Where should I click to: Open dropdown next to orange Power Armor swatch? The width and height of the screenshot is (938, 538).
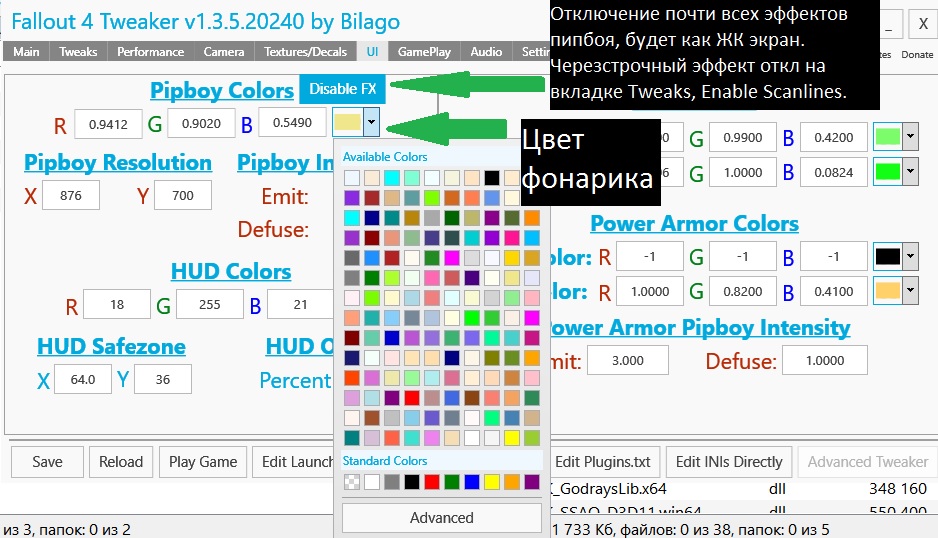pyautogui.click(x=910, y=291)
